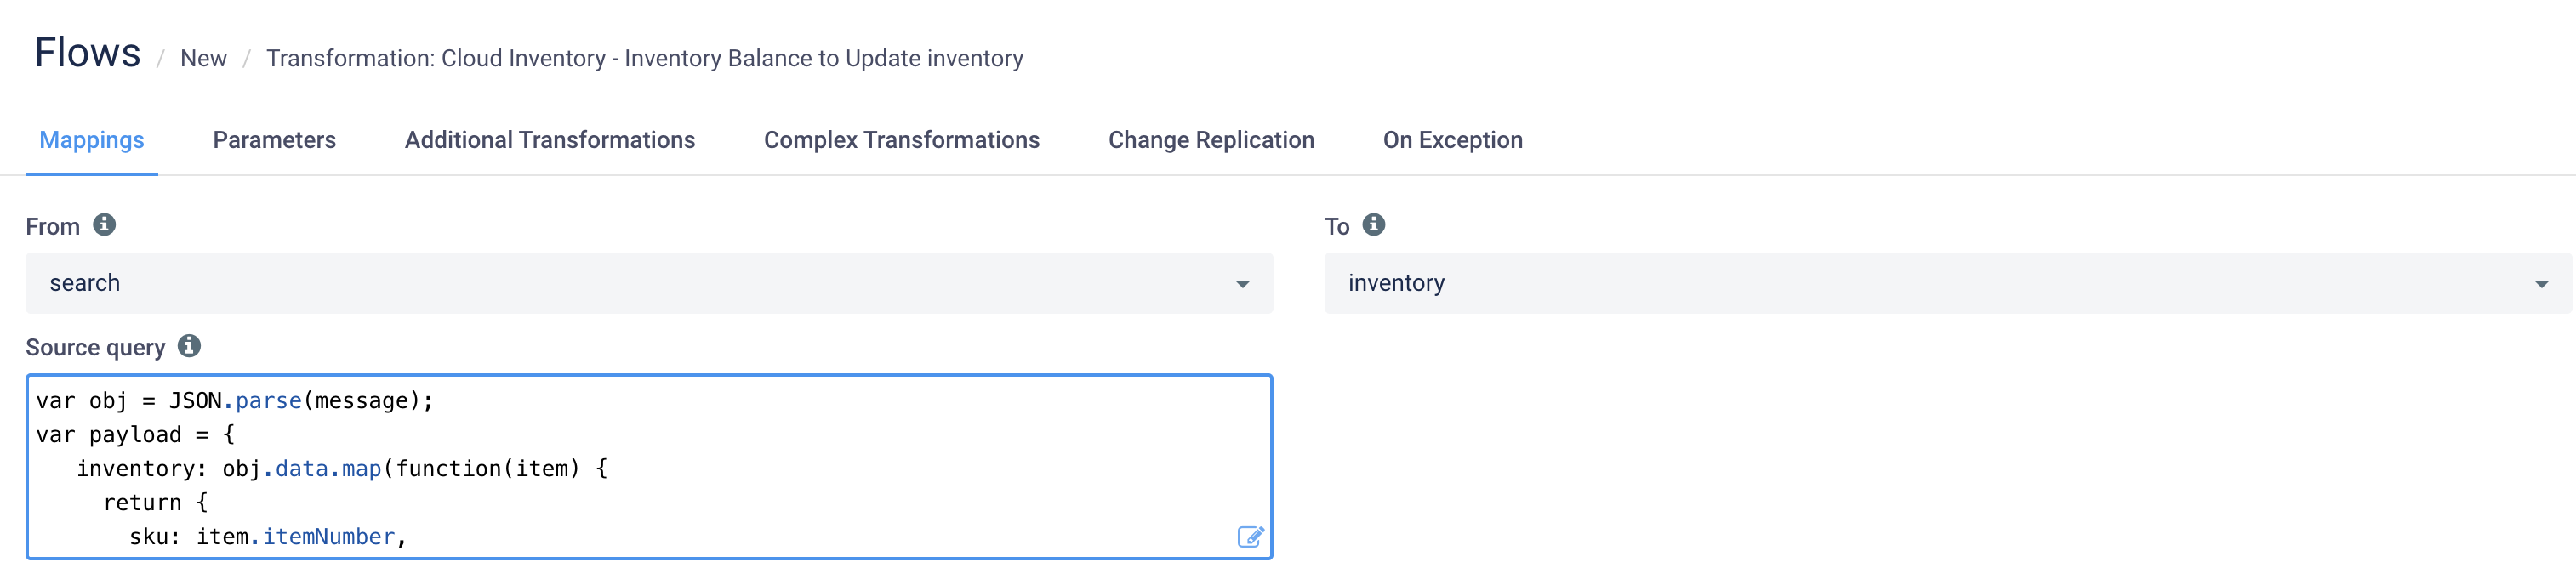
Task: Select the Mappings tab
Action: [92, 140]
